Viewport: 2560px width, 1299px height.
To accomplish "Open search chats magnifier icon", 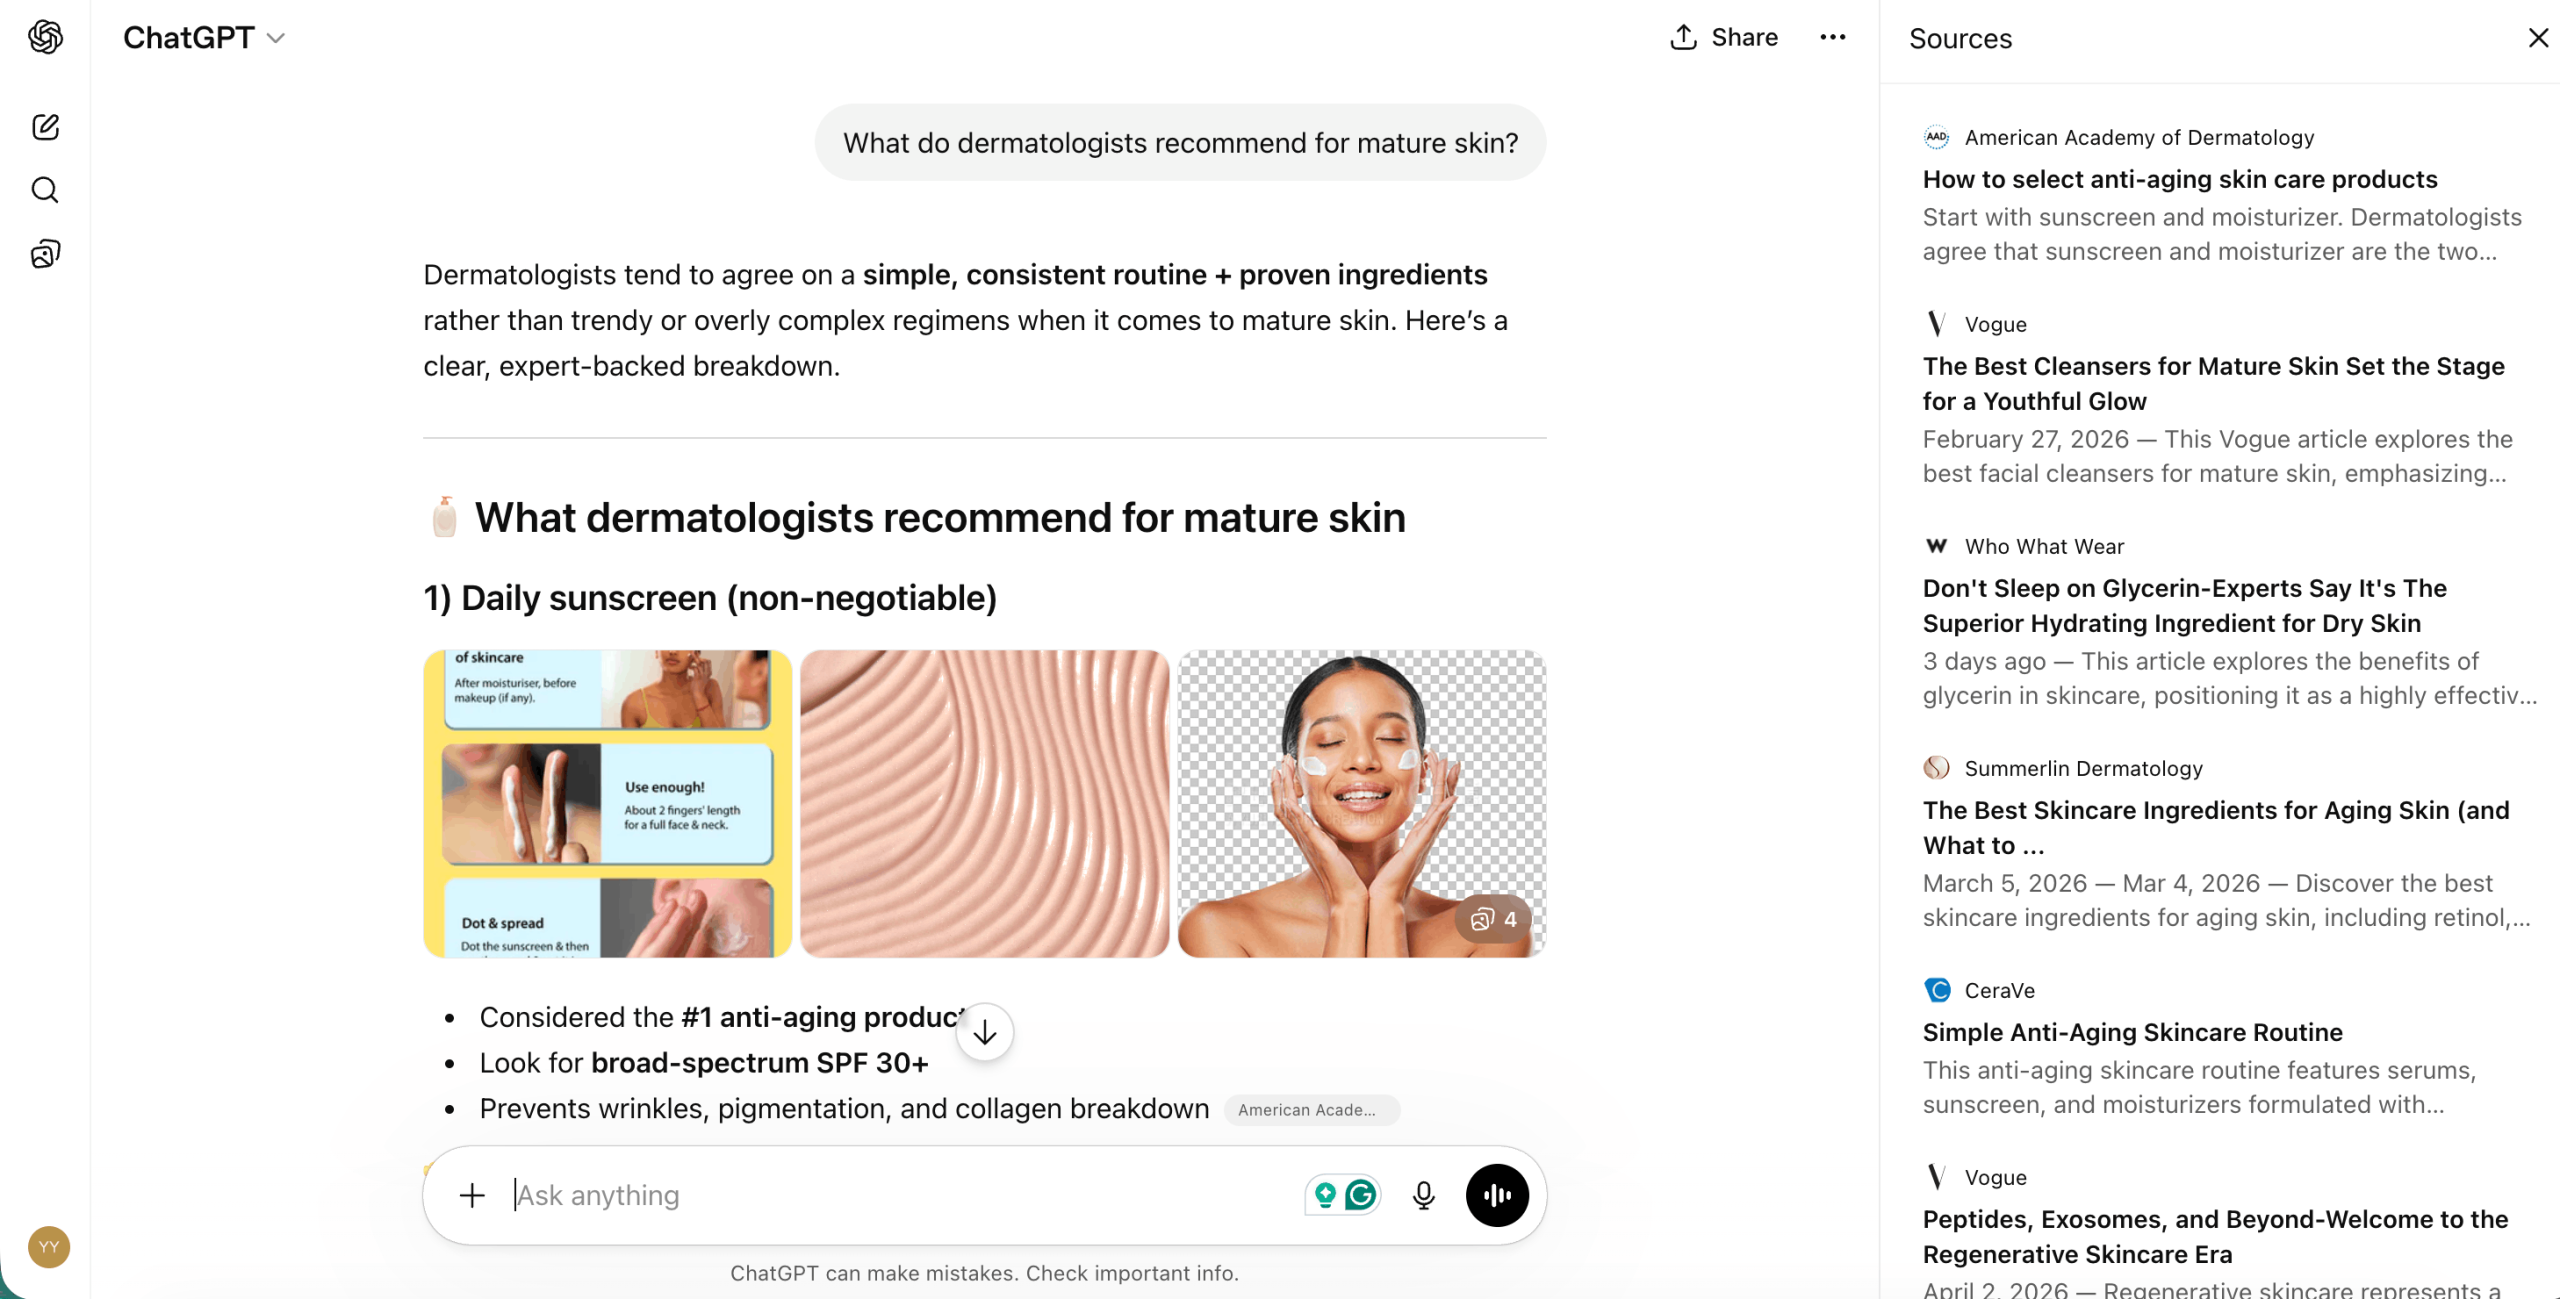I will [45, 190].
